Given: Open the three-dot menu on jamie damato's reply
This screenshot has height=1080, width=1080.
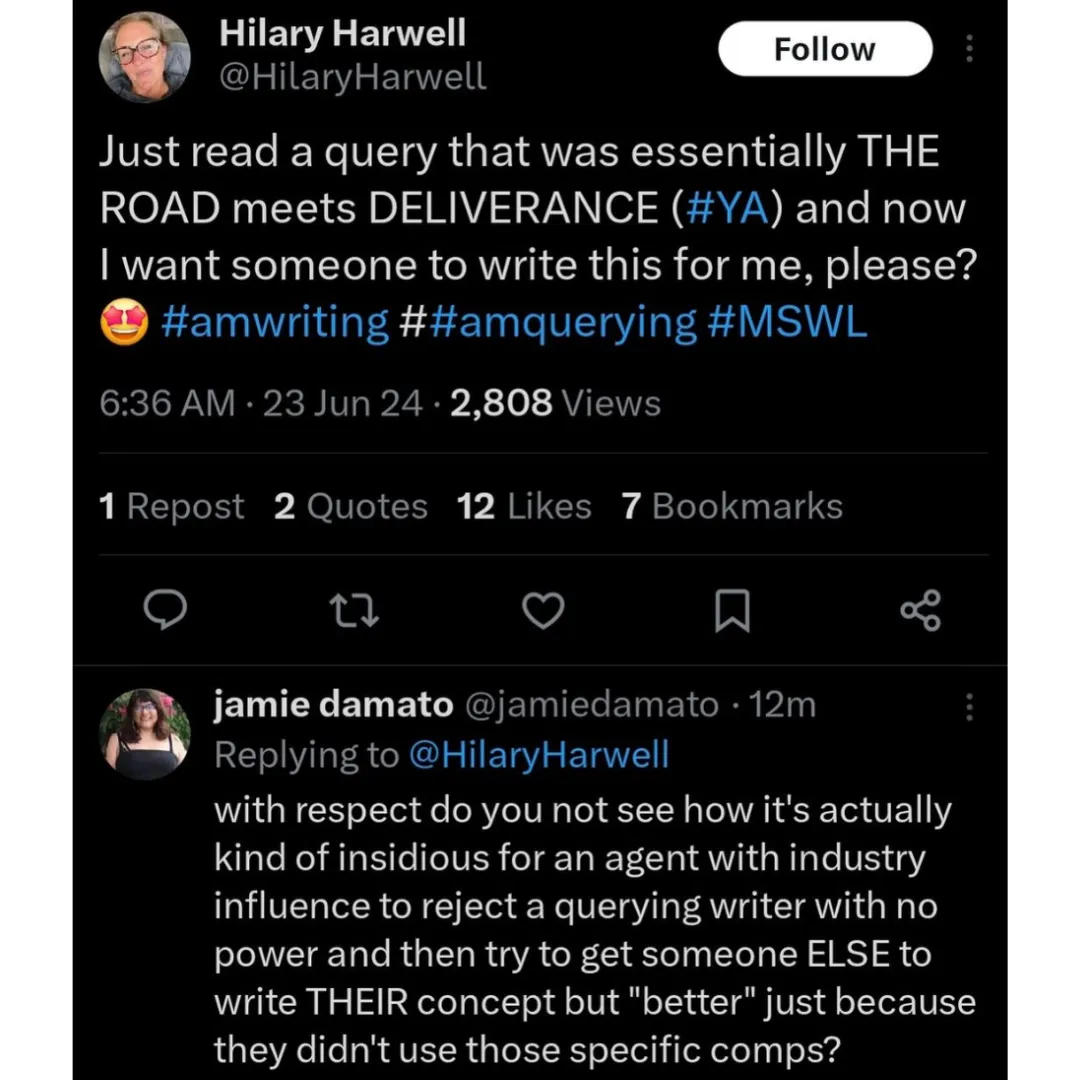Looking at the screenshot, I should point(970,707).
